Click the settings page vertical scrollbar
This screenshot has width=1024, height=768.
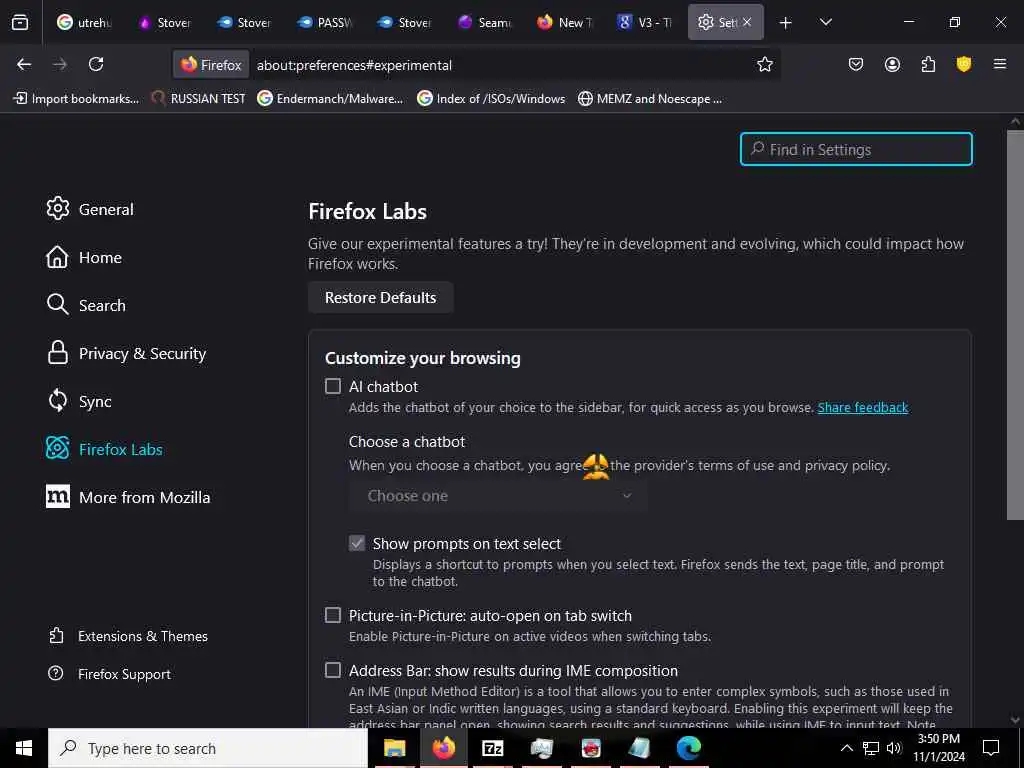pos(1015,324)
